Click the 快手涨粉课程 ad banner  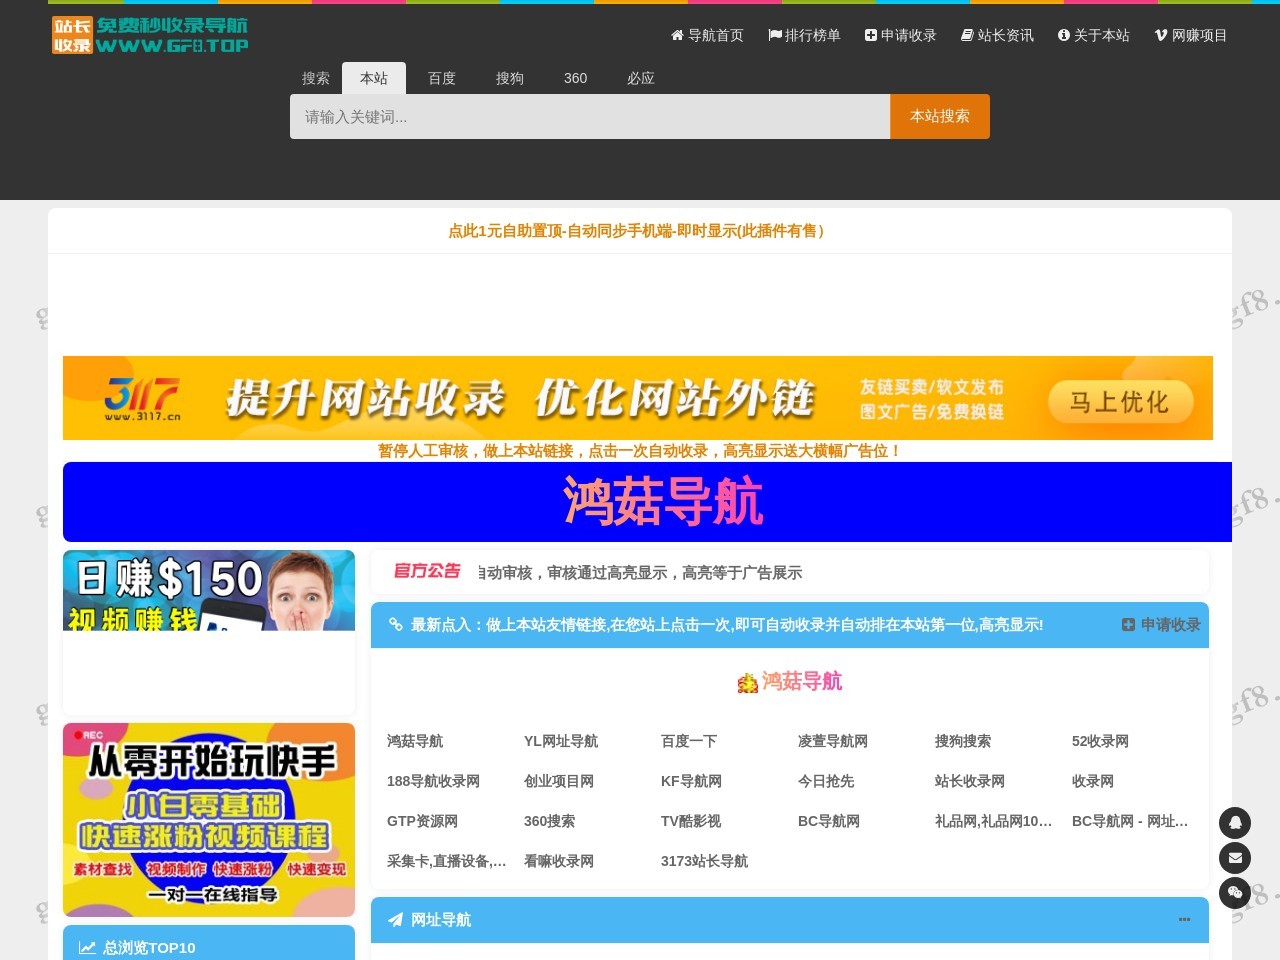[x=209, y=819]
